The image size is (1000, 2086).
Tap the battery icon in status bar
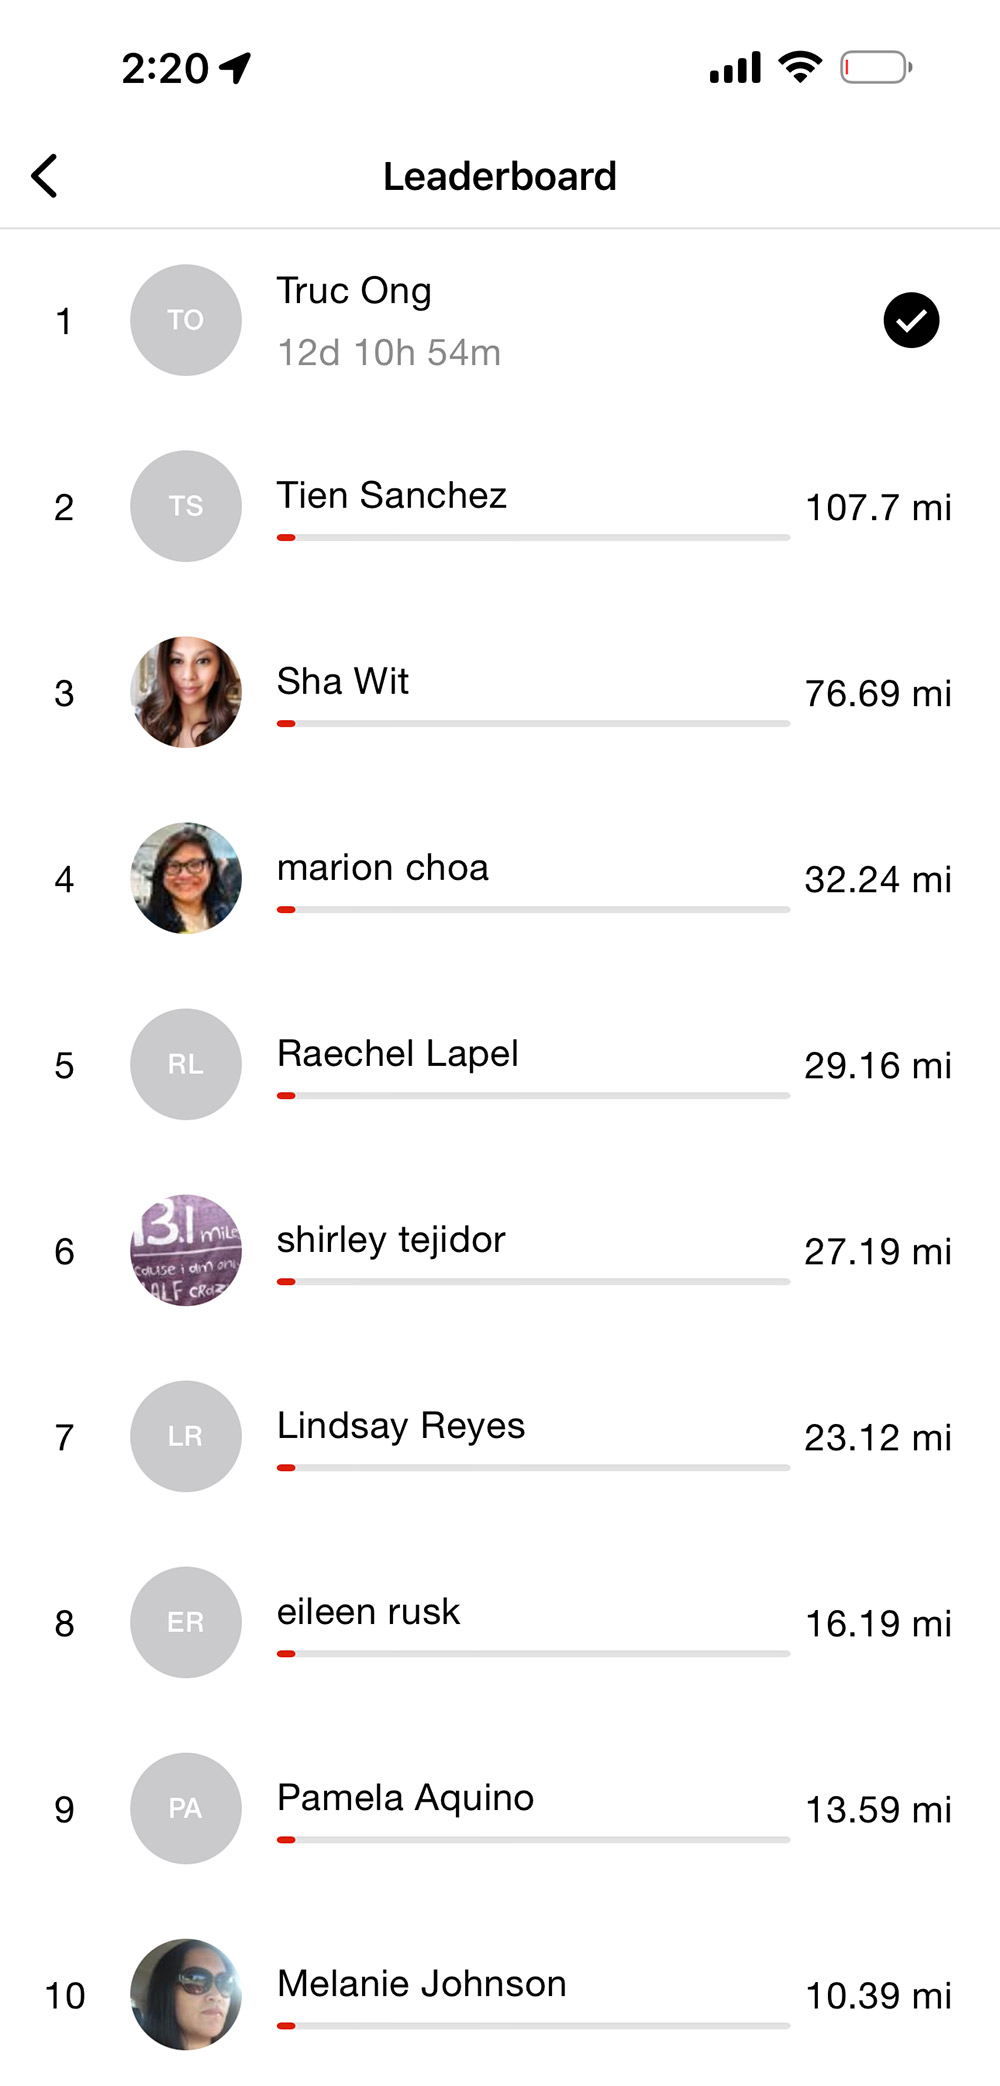[875, 68]
